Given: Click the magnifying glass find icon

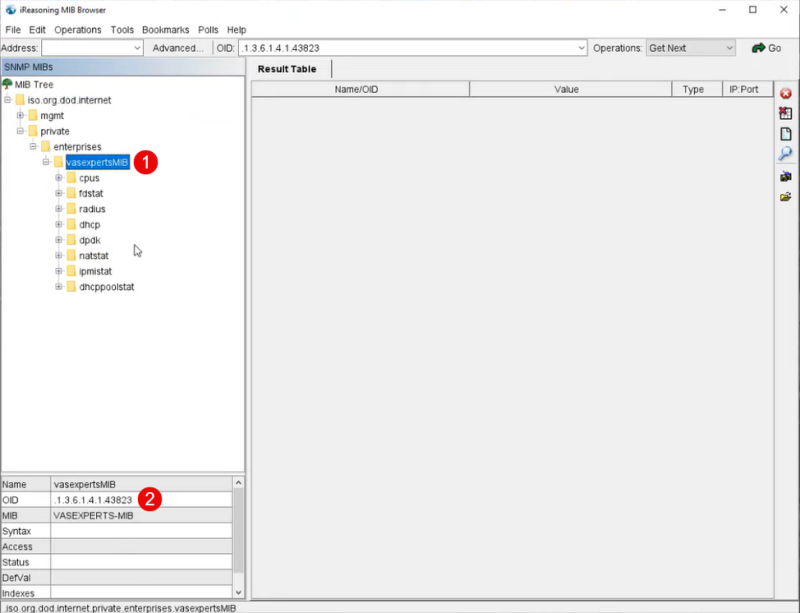Looking at the screenshot, I should click(x=786, y=154).
